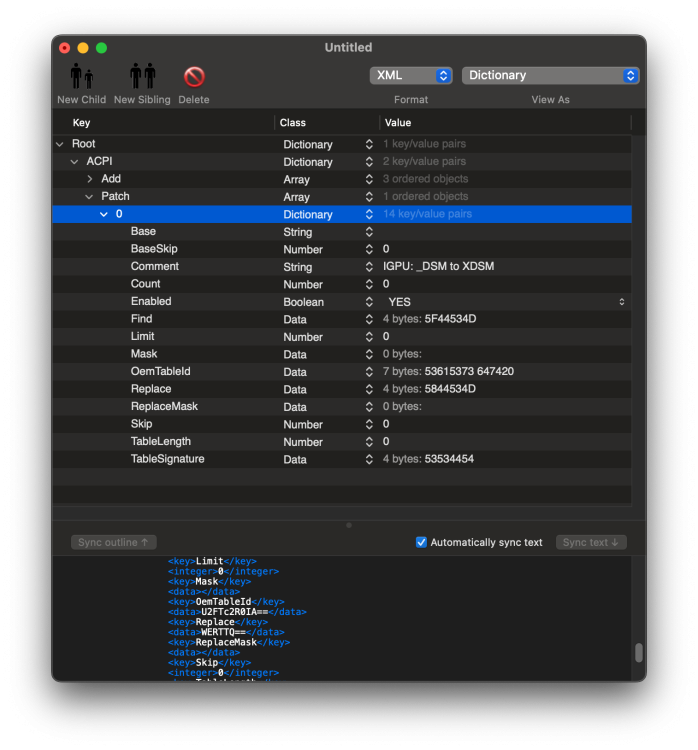The height and width of the screenshot is (750, 698).
Task: Open class stepper for Skip row
Action: point(369,424)
